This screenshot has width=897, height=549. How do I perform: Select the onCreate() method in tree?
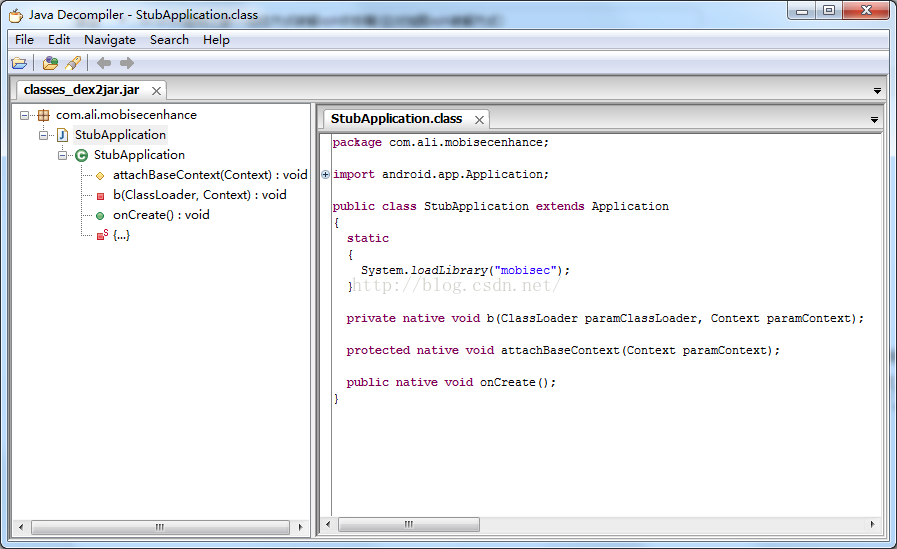pyautogui.click(x=161, y=215)
